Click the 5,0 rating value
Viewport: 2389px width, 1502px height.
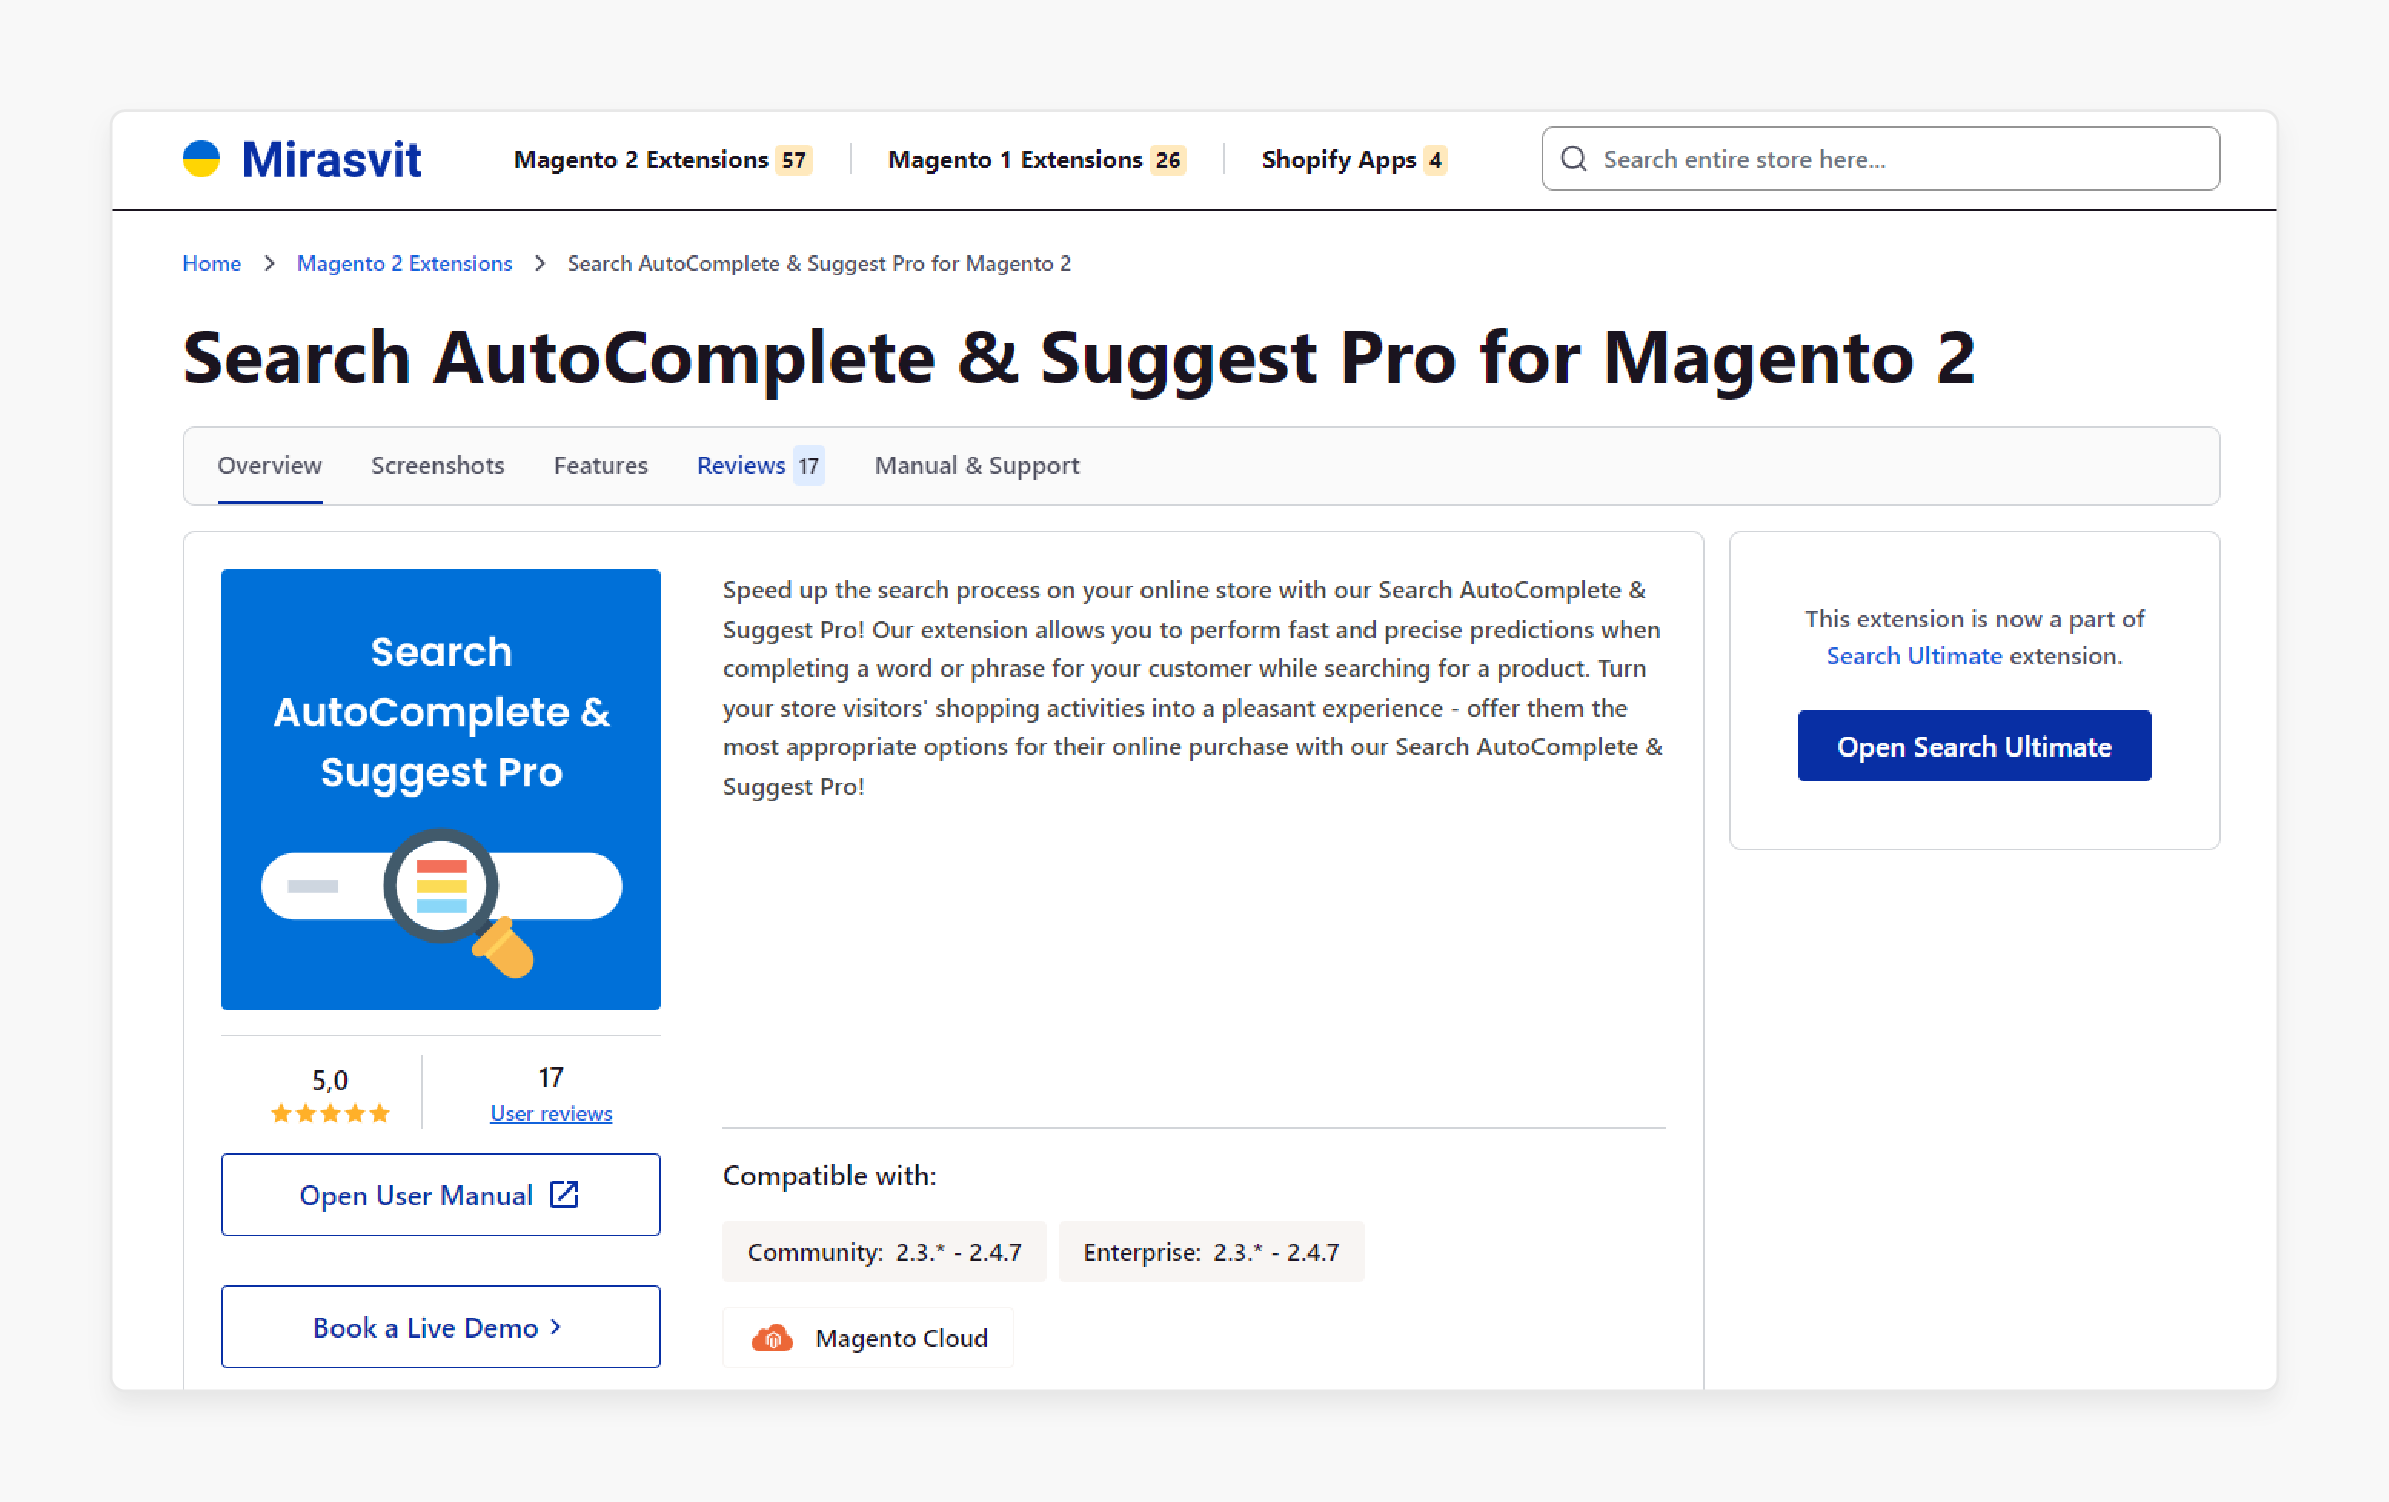click(330, 1080)
